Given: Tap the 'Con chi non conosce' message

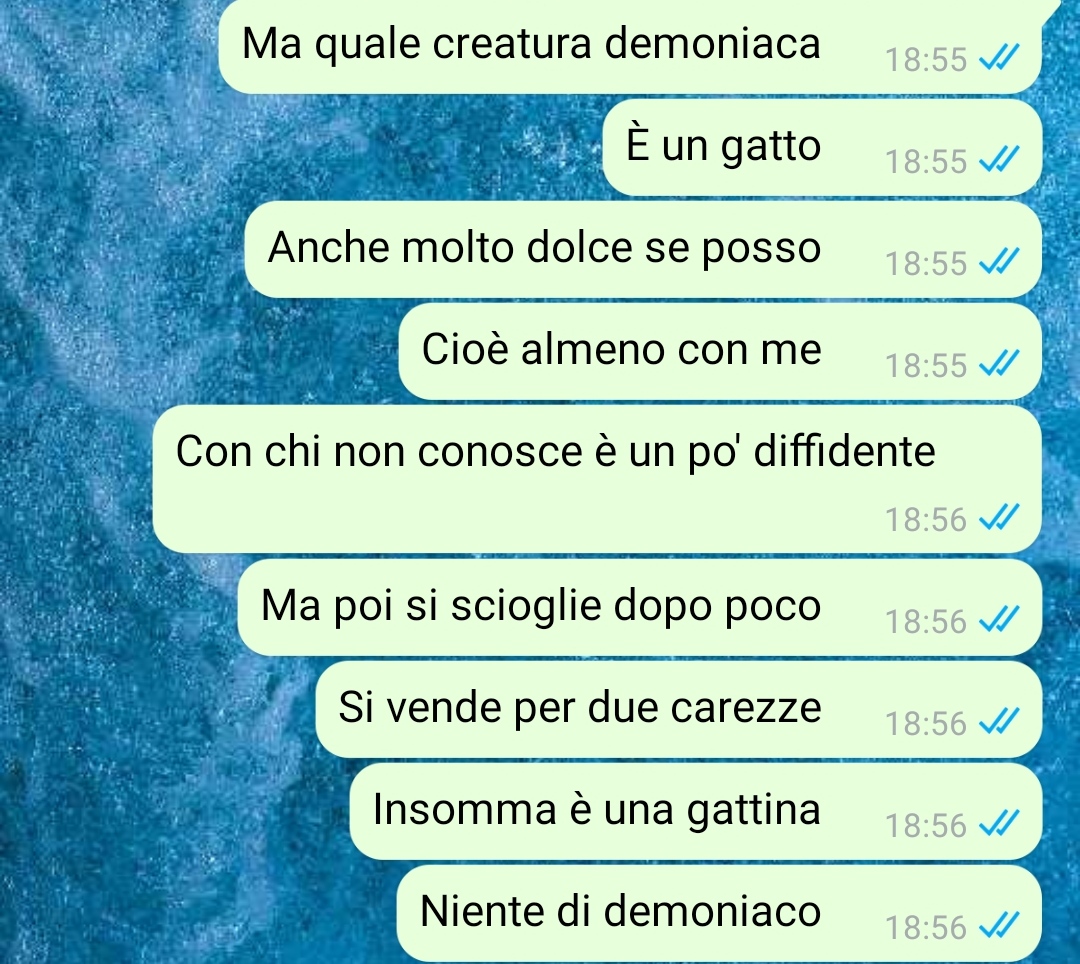Looking at the screenshot, I should (x=596, y=479).
